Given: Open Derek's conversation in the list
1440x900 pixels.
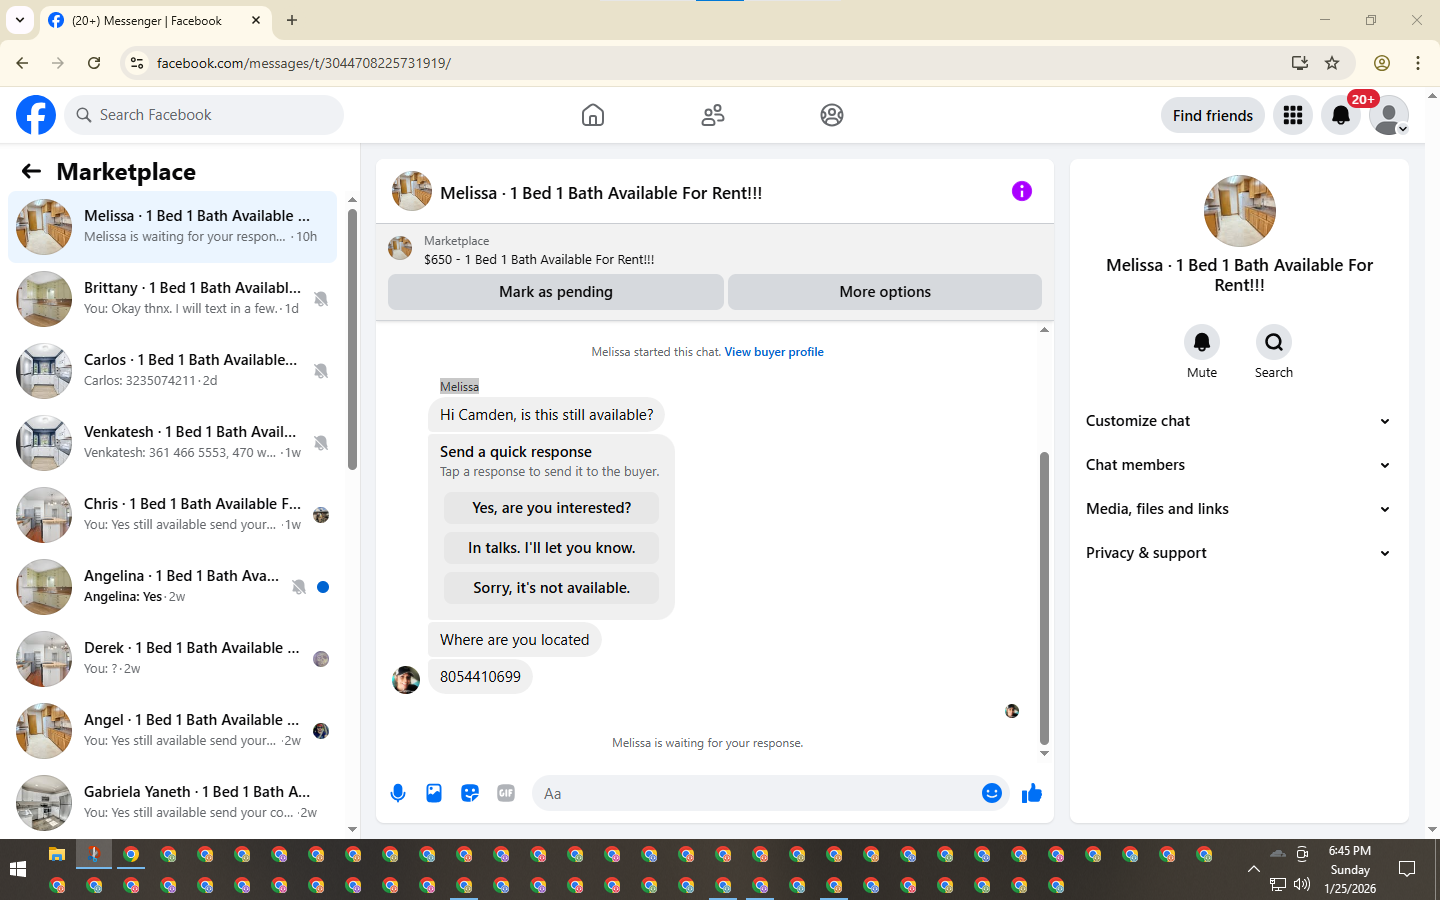Looking at the screenshot, I should click(172, 659).
